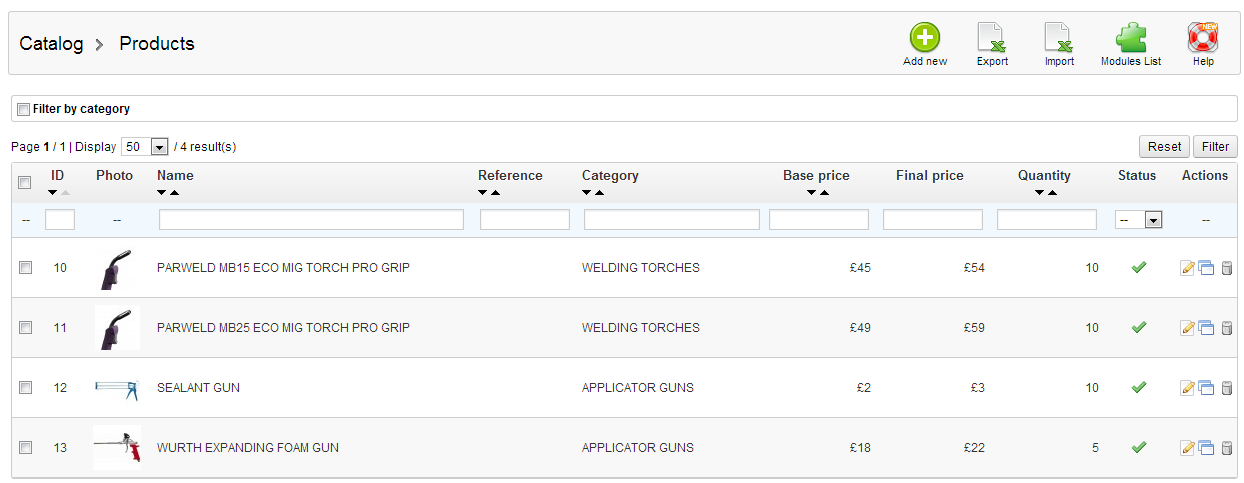This screenshot has height=483, width=1244.
Task: Click the Products breadcrumb item
Action: [x=157, y=44]
